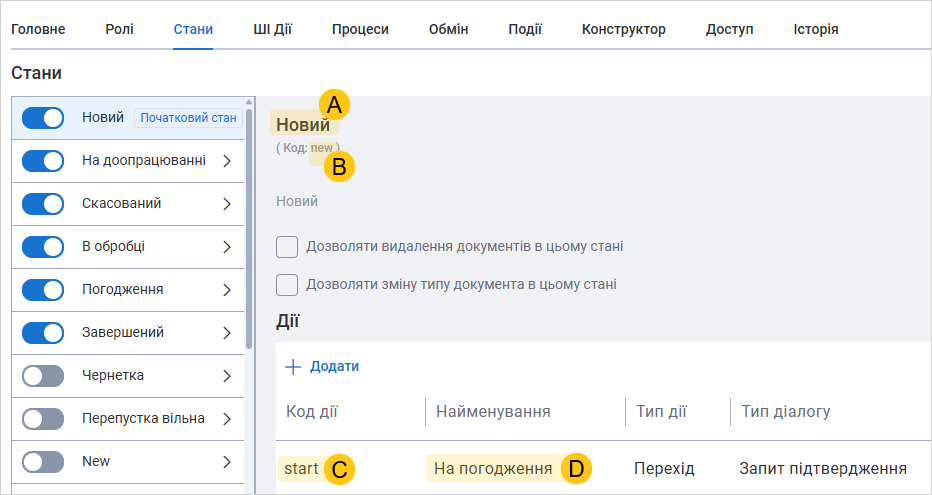Click the Початковий стан badge
This screenshot has width=932, height=495.
[x=188, y=118]
